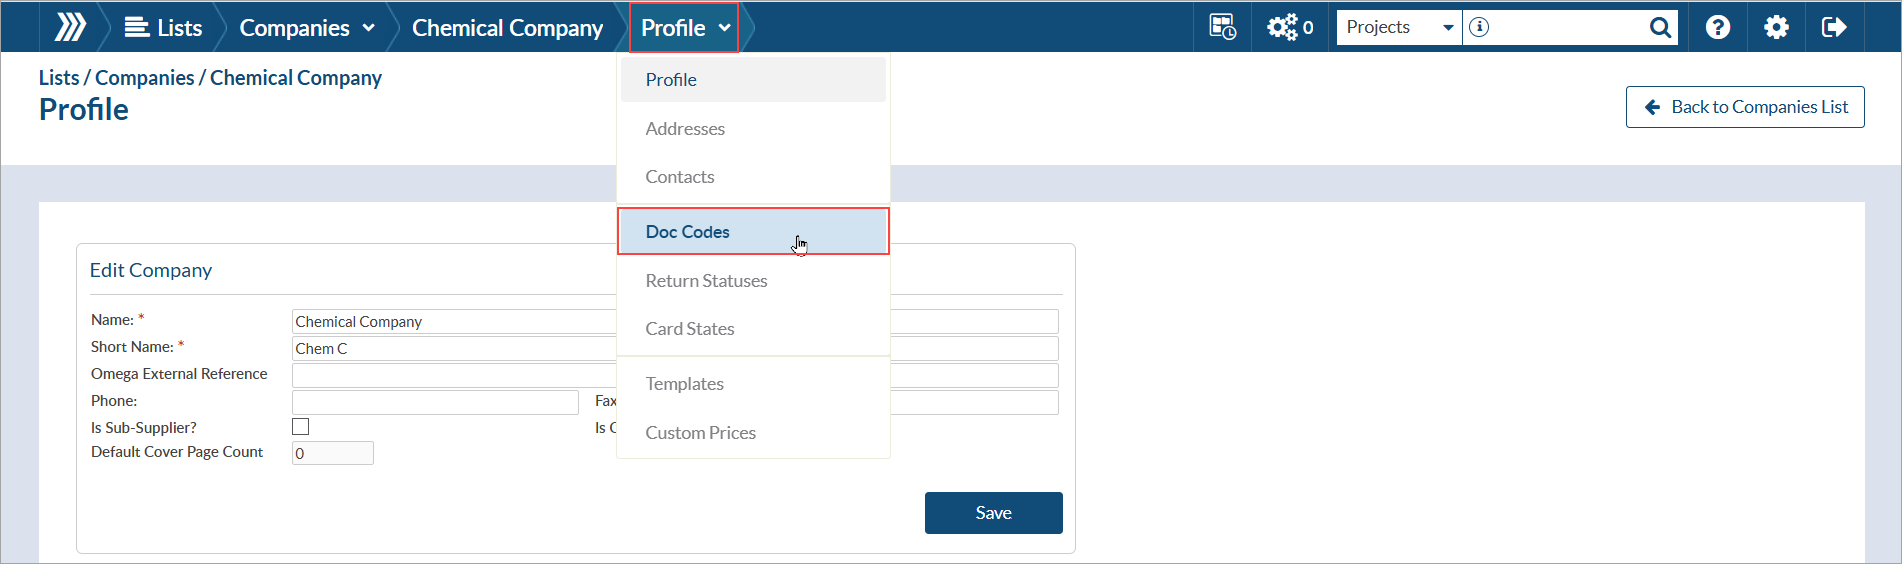Click the search magnifier icon

coord(1660,27)
